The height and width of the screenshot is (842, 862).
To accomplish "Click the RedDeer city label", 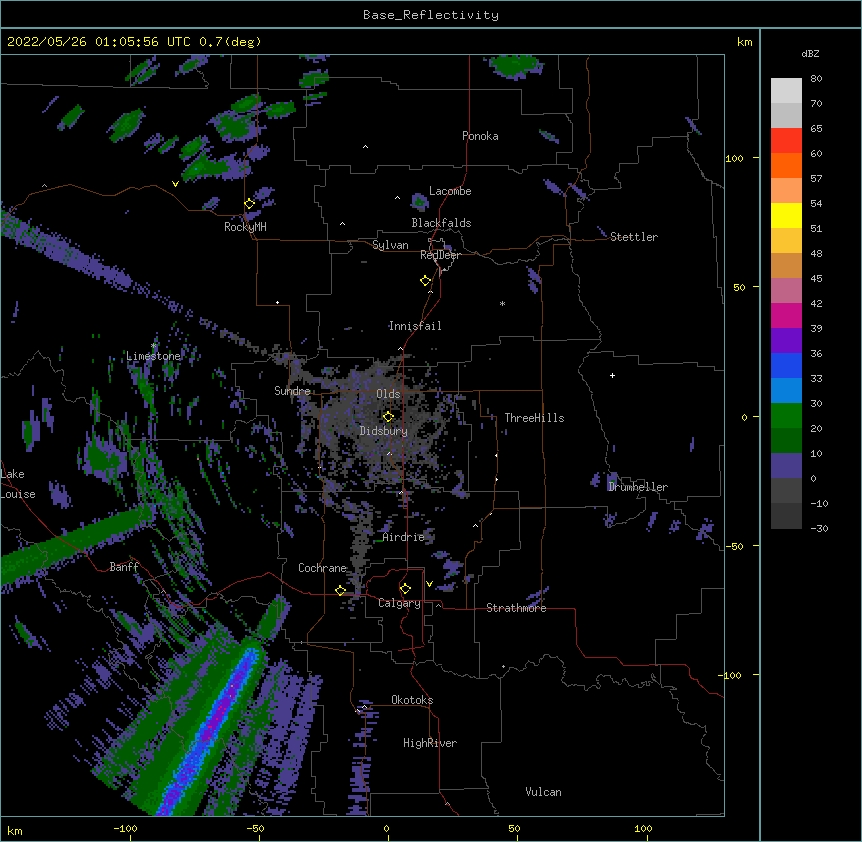I will (440, 255).
